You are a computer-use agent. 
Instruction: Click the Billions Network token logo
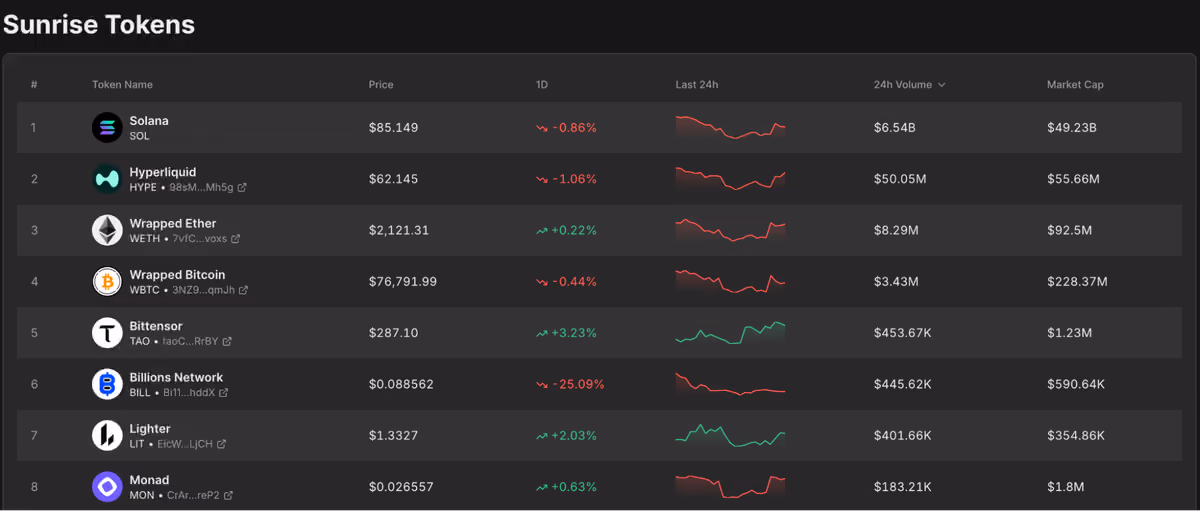pos(107,384)
